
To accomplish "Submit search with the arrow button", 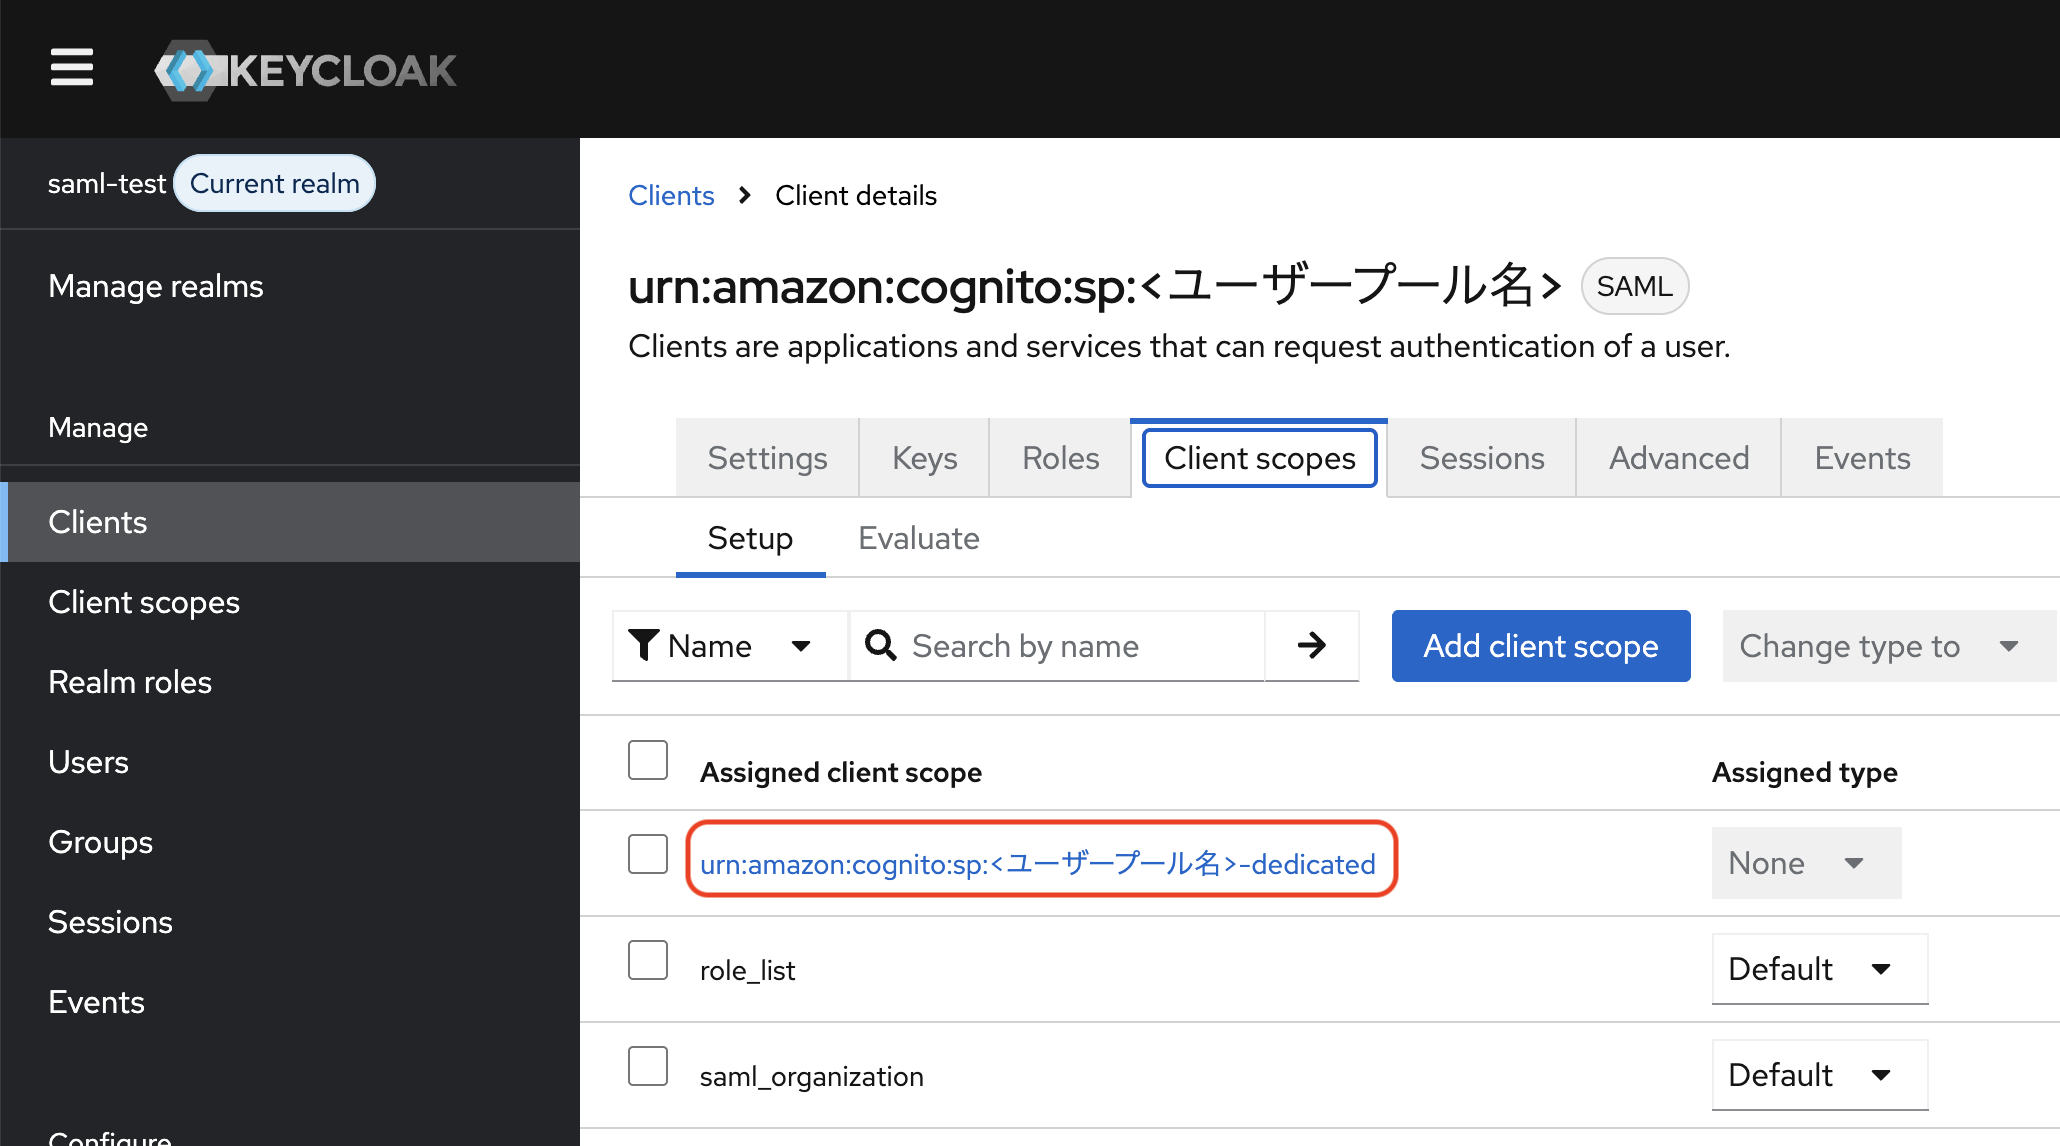I will 1311,646.
